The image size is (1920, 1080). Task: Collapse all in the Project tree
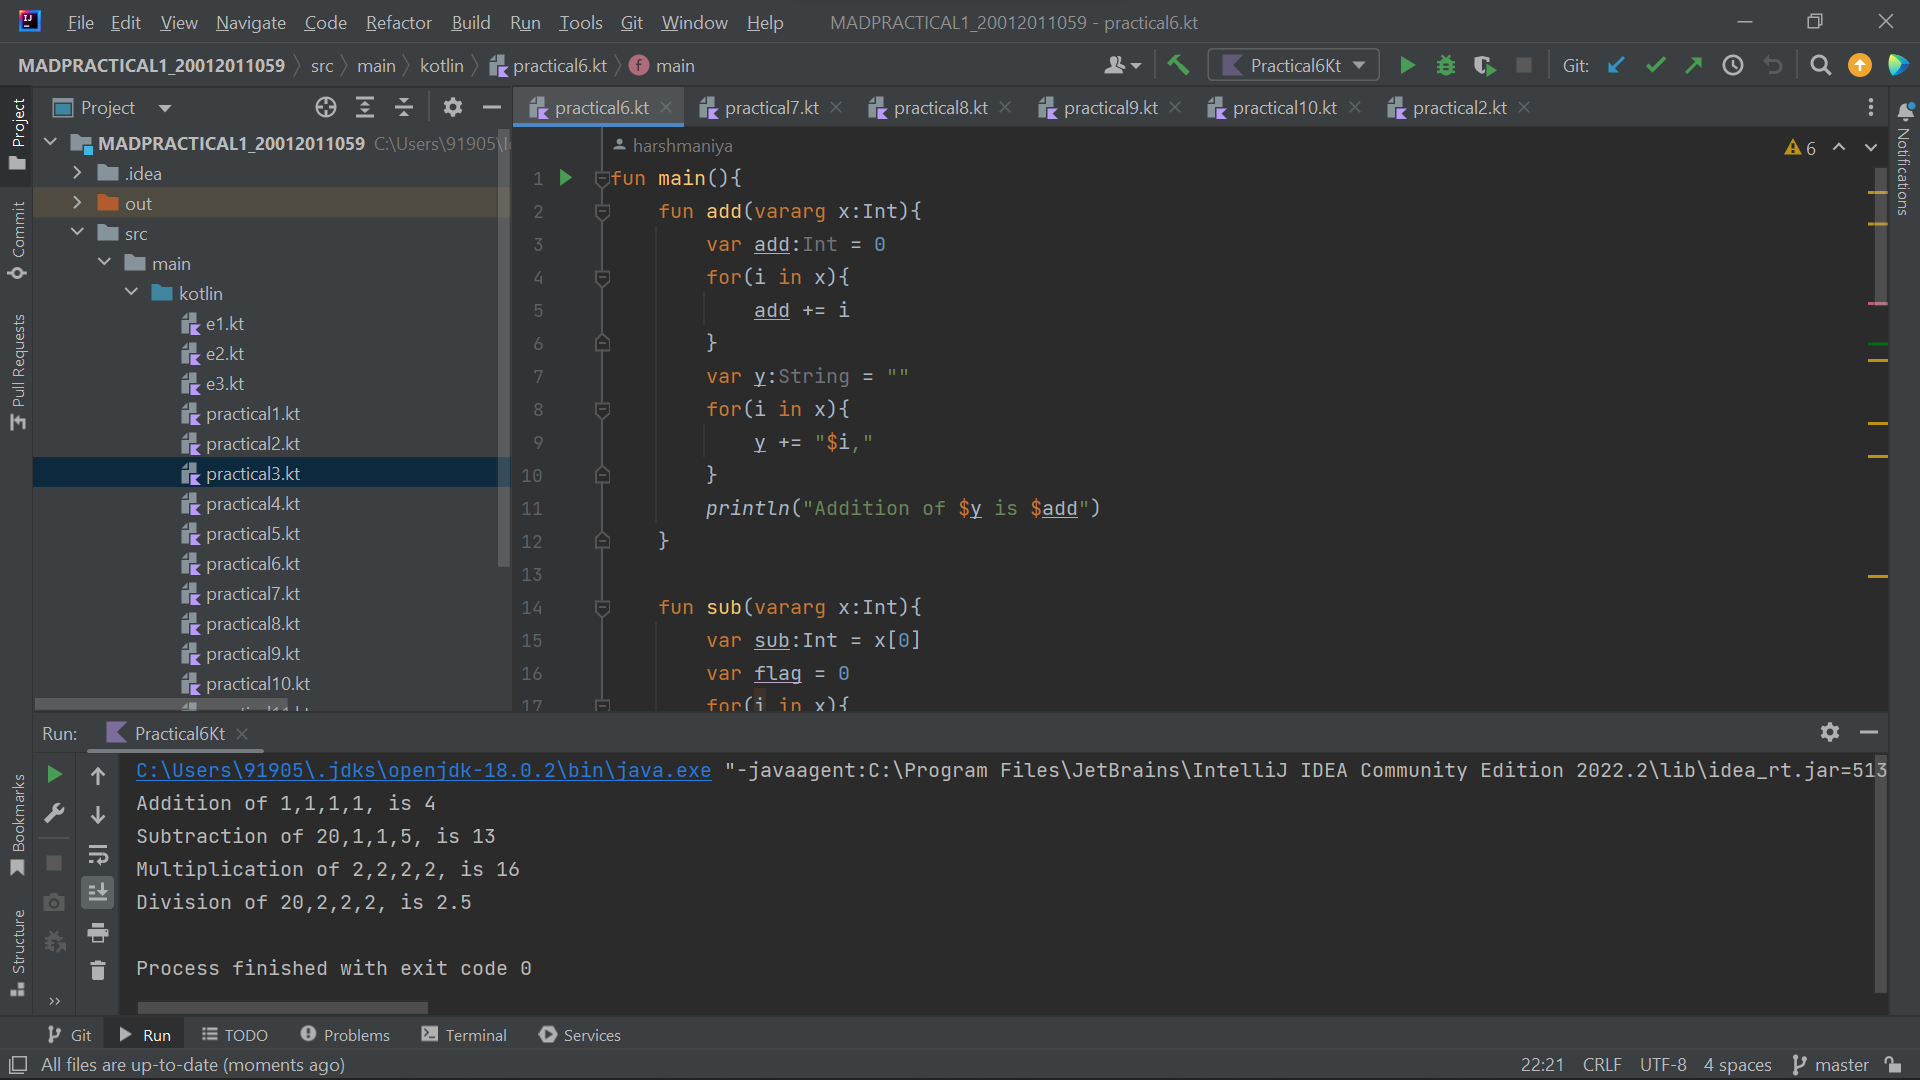click(404, 107)
